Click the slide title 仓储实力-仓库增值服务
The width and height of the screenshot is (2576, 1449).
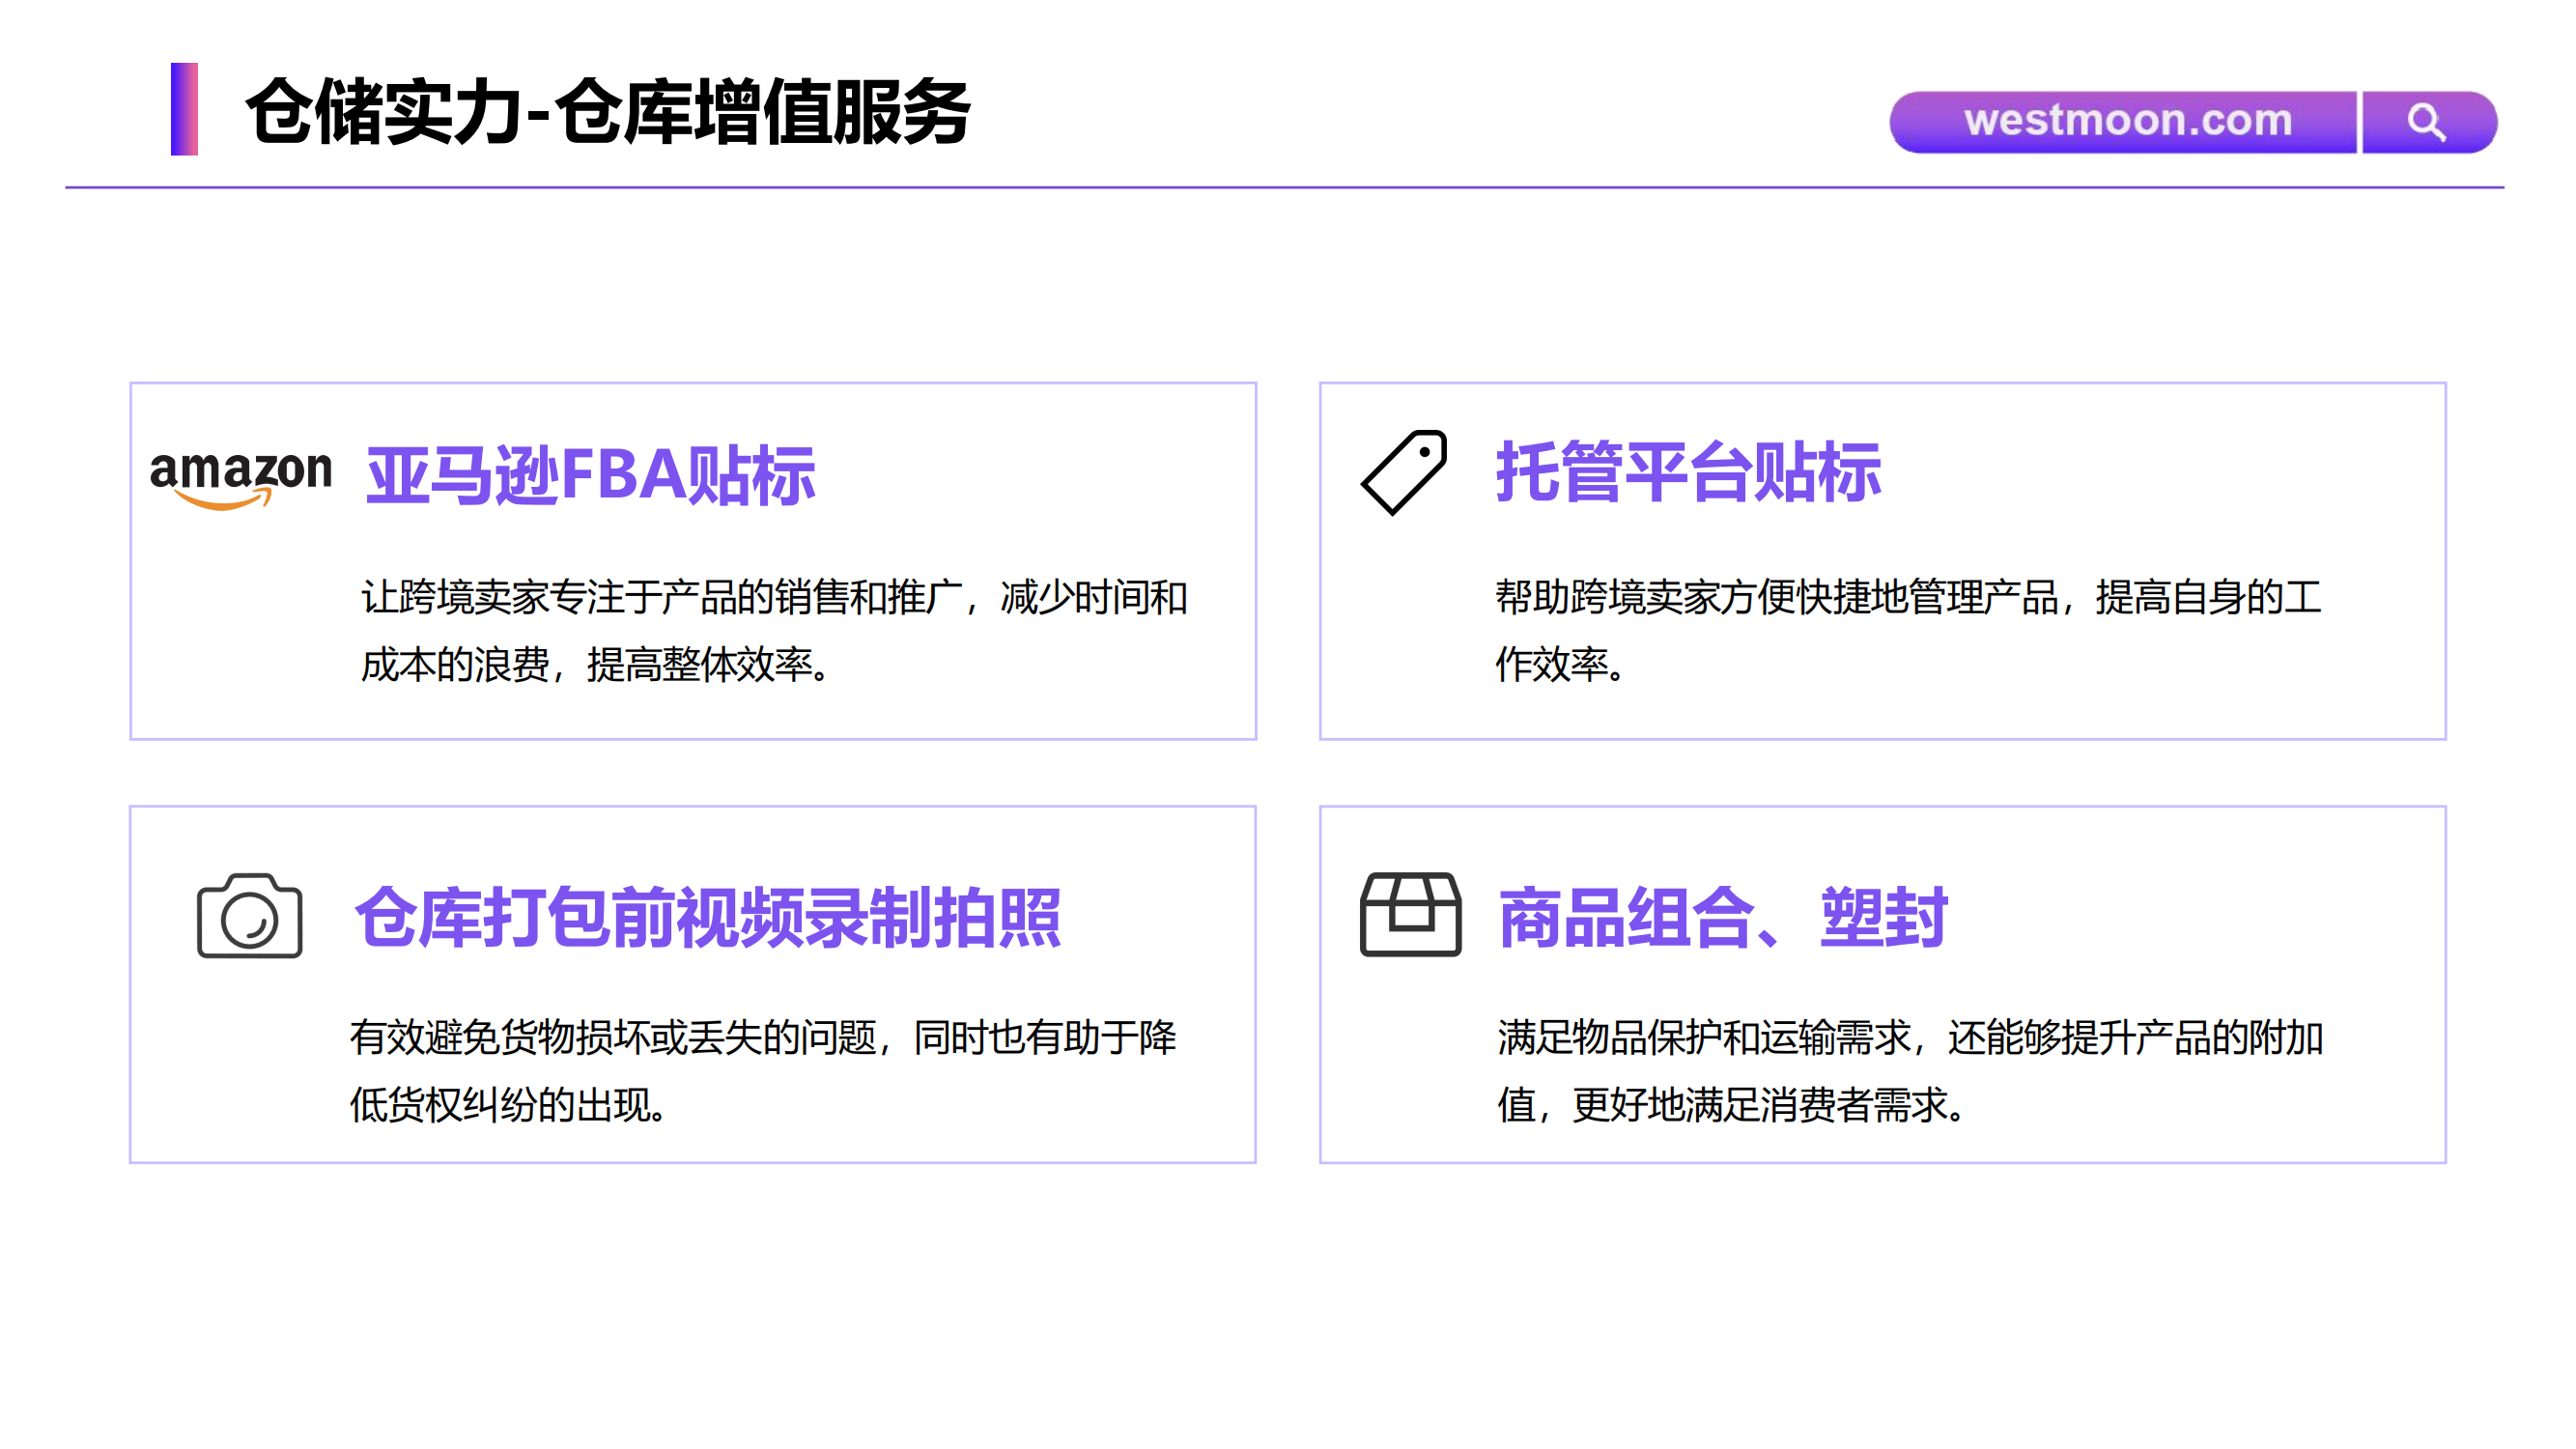(608, 111)
